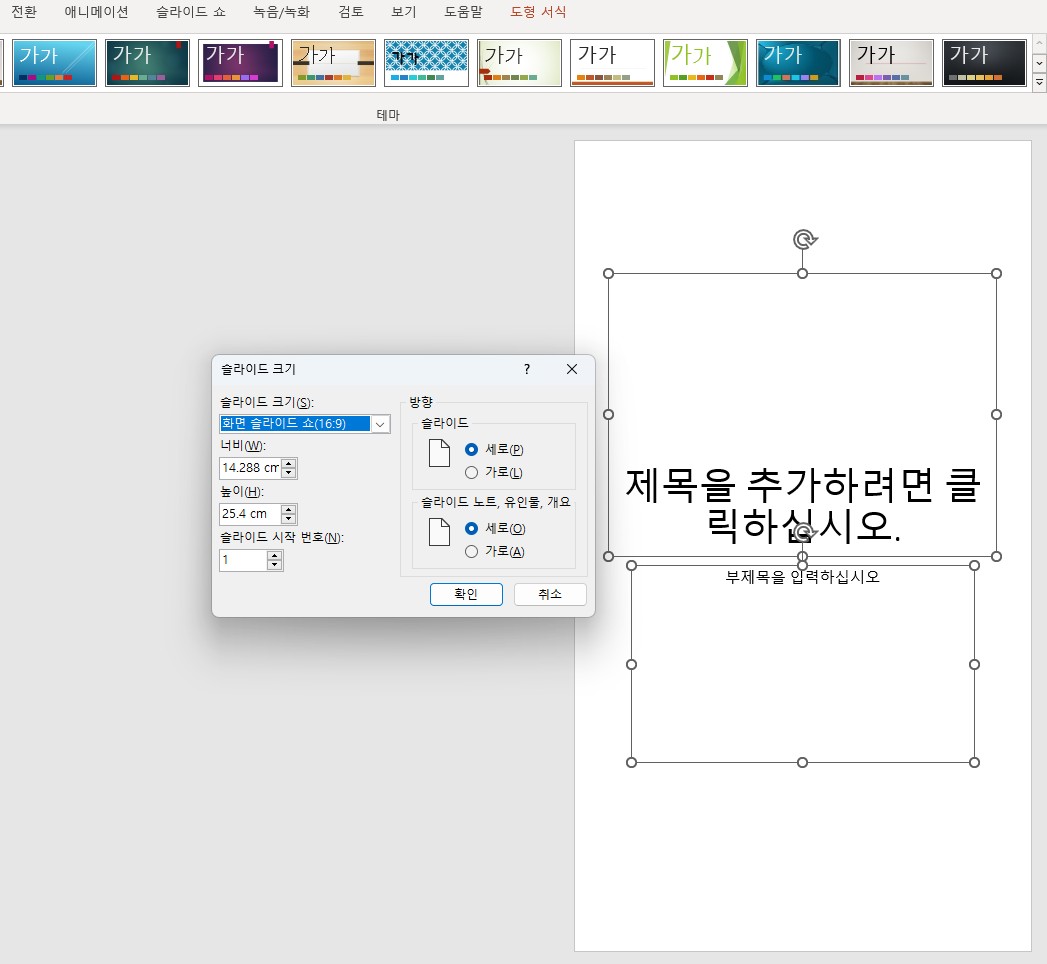Open the 슬라이드 크기 dropdown list
Image resolution: width=1047 pixels, height=964 pixels.
pyautogui.click(x=380, y=424)
